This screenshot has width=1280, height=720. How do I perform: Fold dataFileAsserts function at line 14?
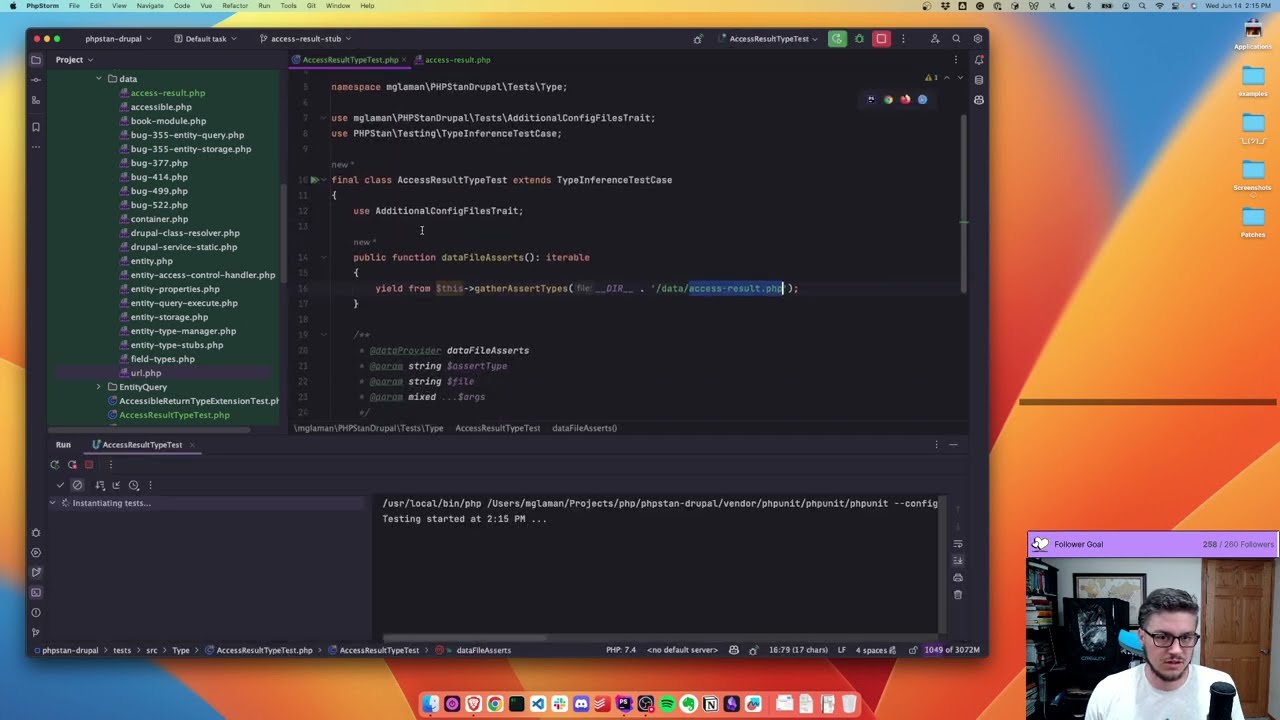coord(323,257)
